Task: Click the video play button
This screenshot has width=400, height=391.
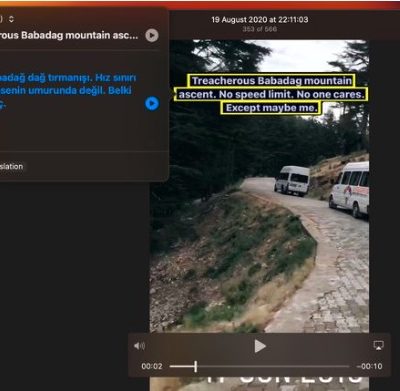Action: click(x=260, y=346)
